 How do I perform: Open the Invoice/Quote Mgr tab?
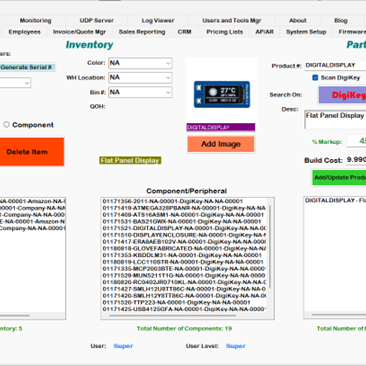point(79,32)
